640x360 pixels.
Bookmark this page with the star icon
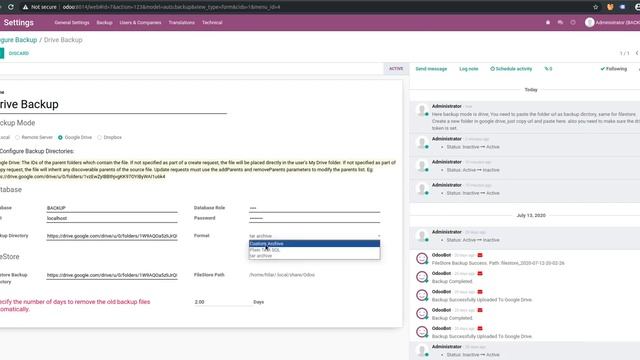(x=596, y=7)
